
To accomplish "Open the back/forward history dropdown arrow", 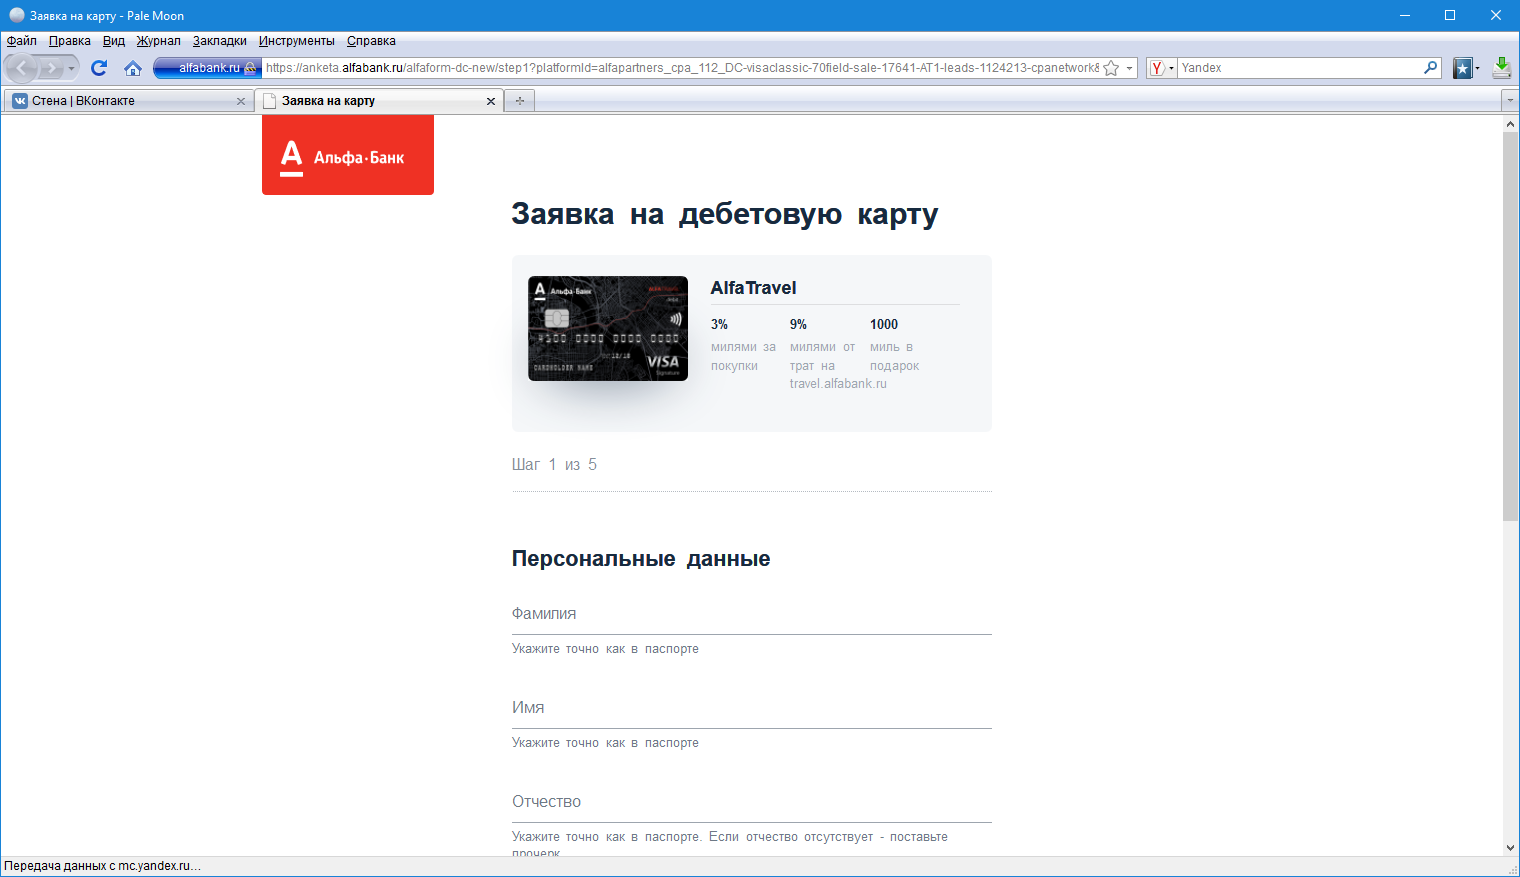I will (71, 68).
